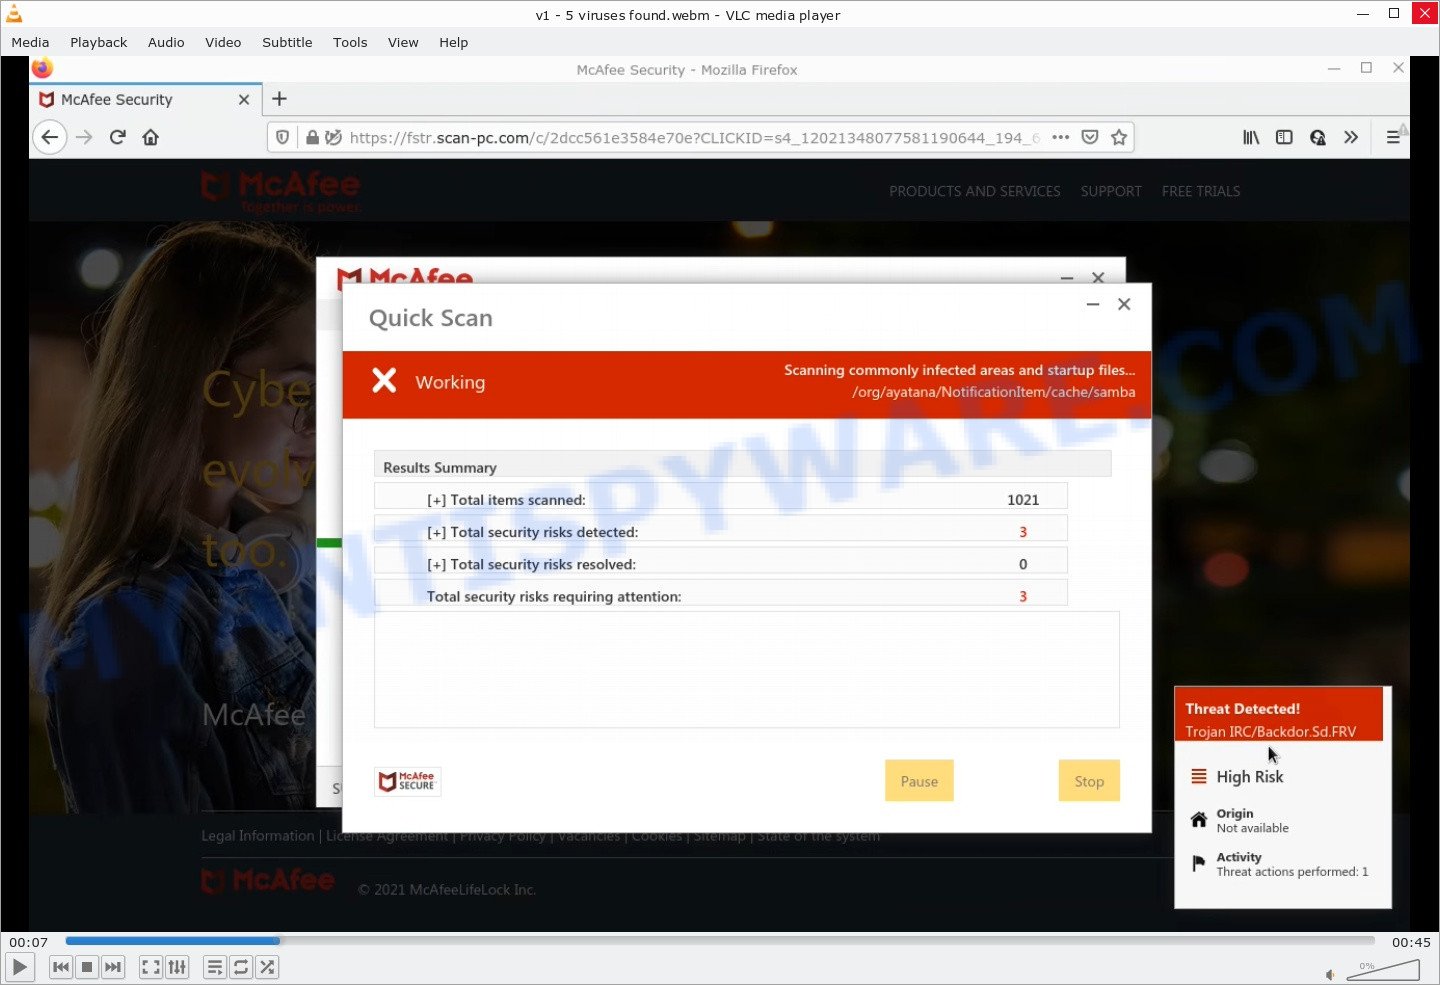Click the High Risk list icon
Image resolution: width=1440 pixels, height=985 pixels.
click(x=1198, y=776)
